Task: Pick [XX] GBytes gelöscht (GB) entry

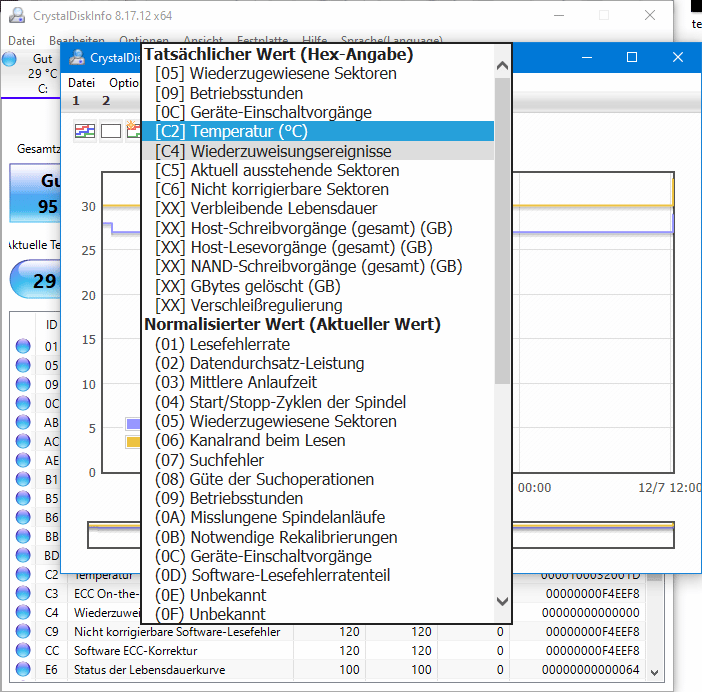Action: pos(318,286)
